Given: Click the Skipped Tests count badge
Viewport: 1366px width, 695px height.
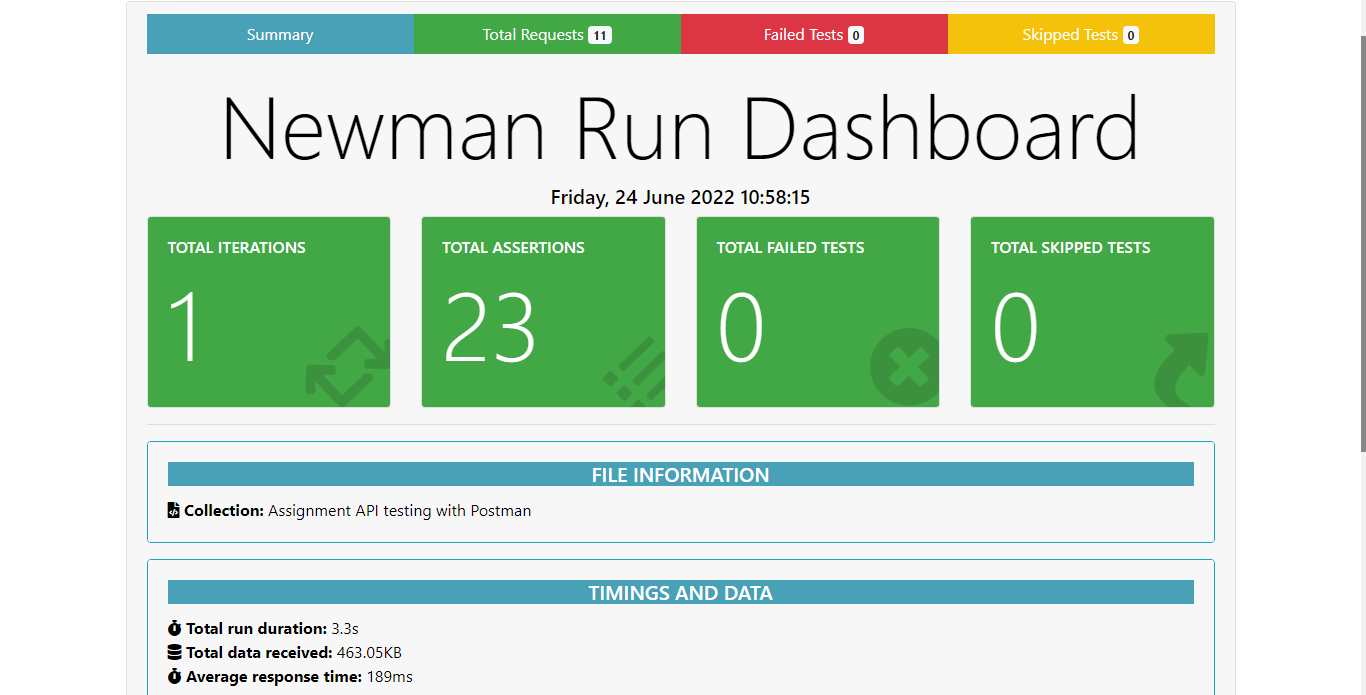Looking at the screenshot, I should pos(1131,35).
